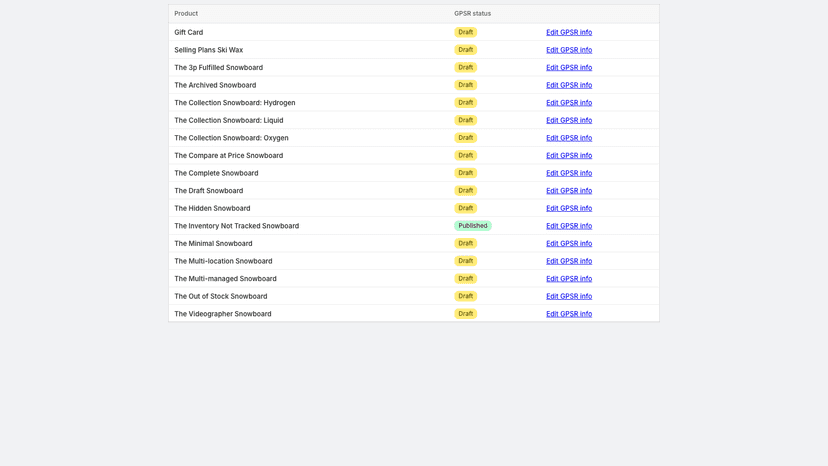Screen dimensions: 828x466
Task: Select The Collection Snowboard: Hydrogen name
Action: (x=234, y=102)
